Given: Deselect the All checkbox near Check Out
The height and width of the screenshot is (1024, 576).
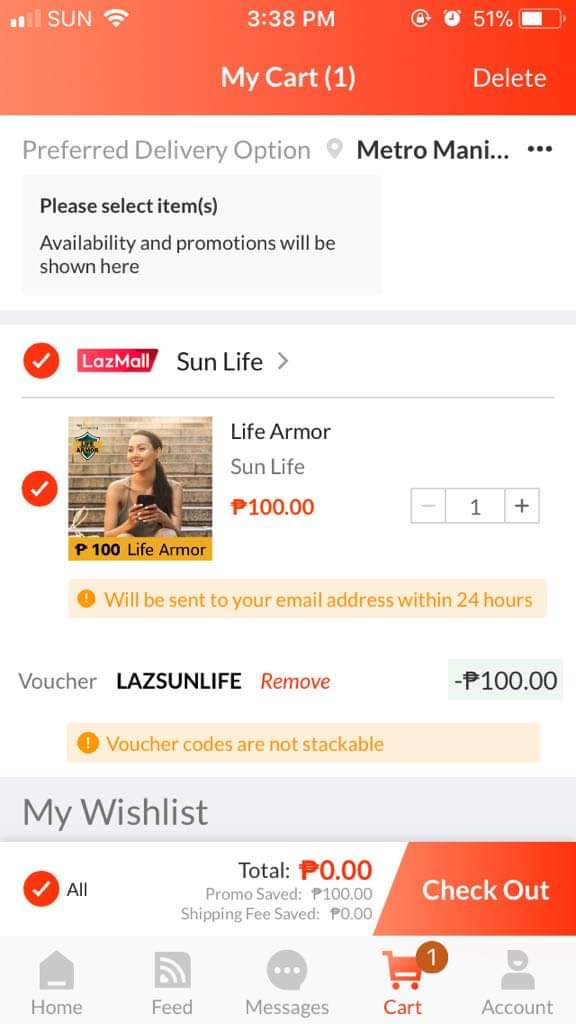Looking at the screenshot, I should [x=40, y=888].
